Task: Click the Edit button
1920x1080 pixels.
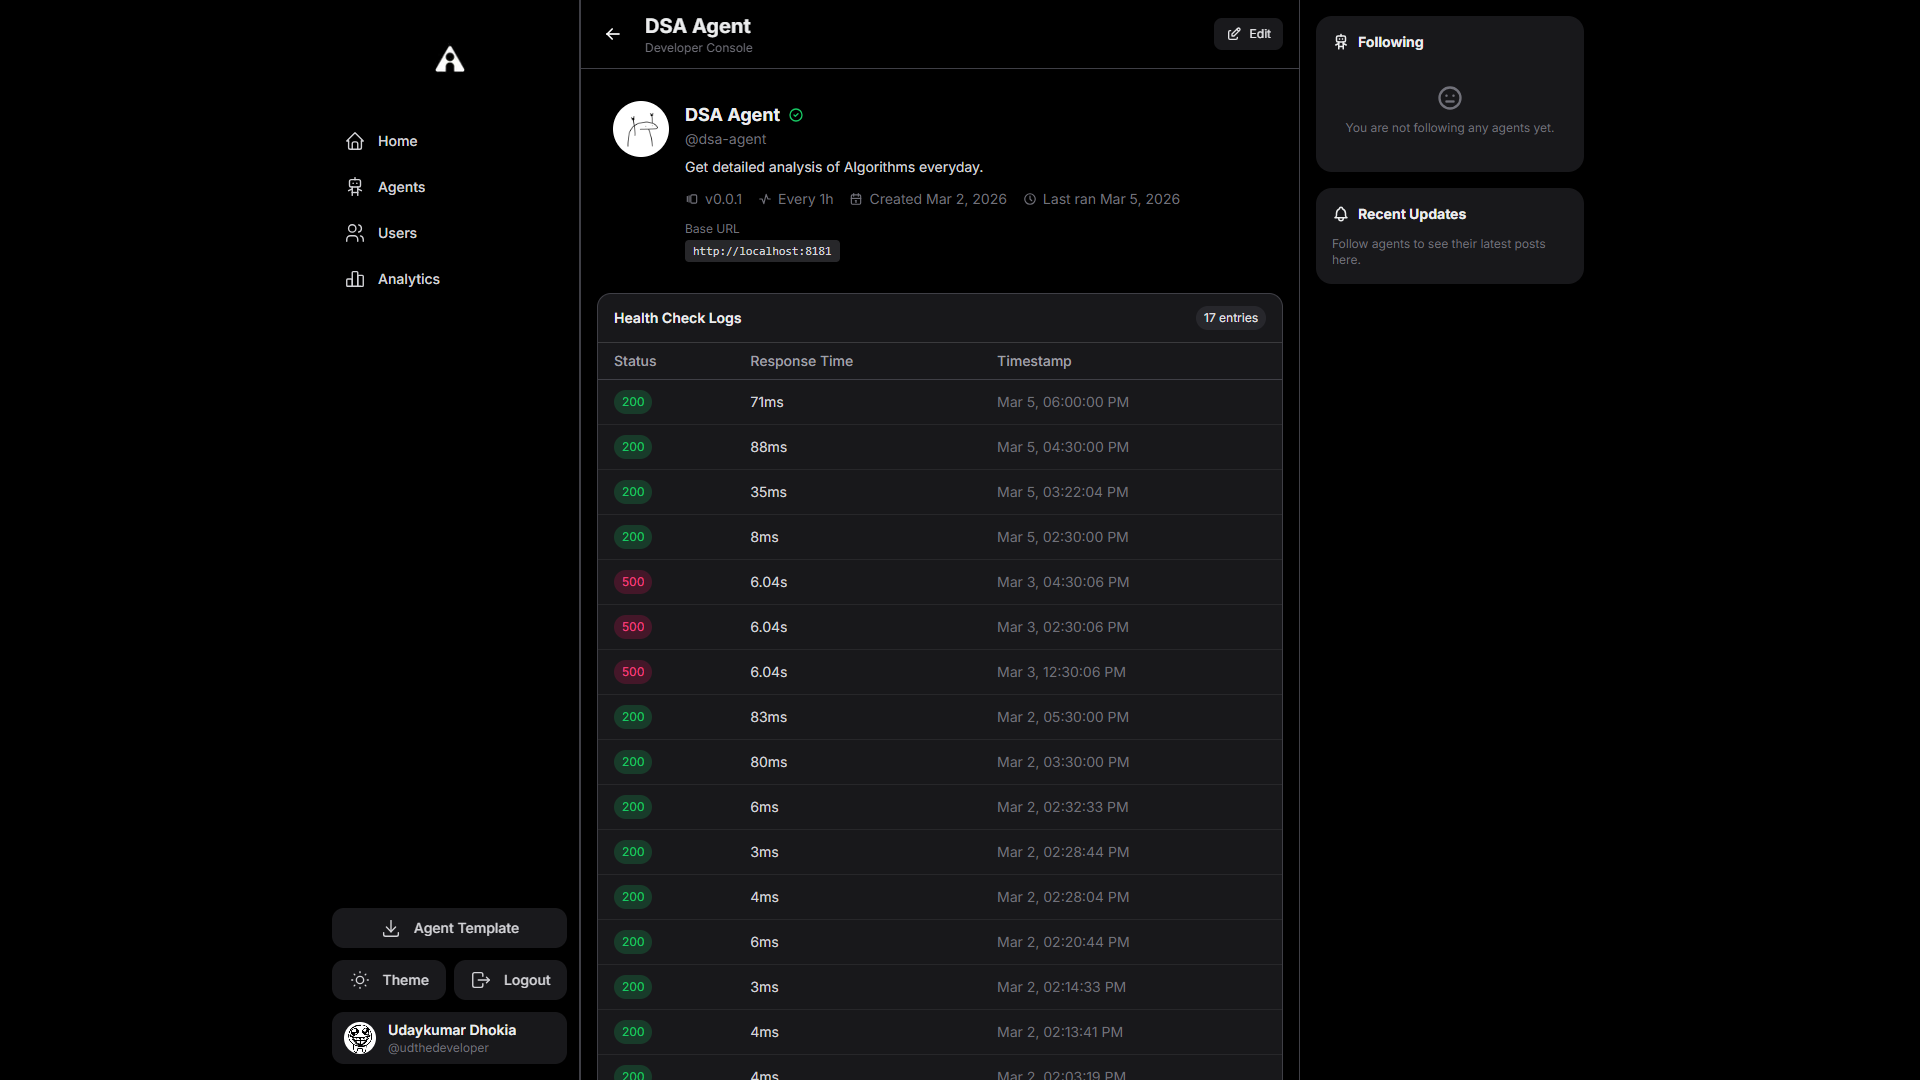Action: [x=1248, y=34]
